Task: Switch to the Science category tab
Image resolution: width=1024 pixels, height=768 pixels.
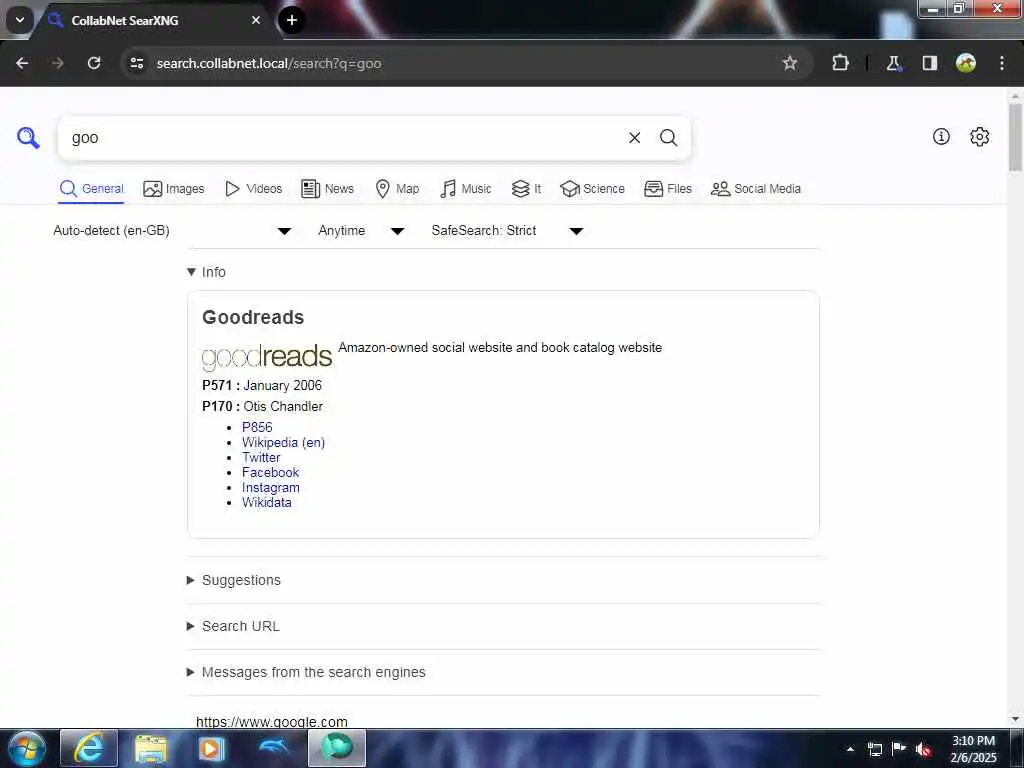Action: click(592, 189)
